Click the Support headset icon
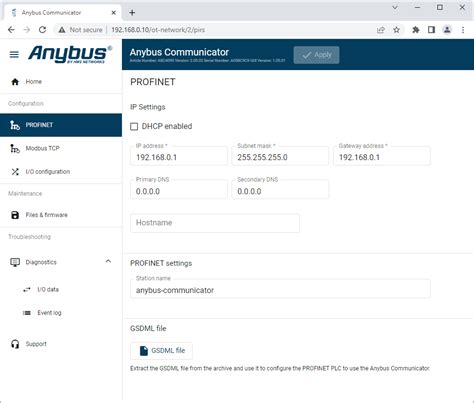This screenshot has width=474, height=403. tap(15, 344)
